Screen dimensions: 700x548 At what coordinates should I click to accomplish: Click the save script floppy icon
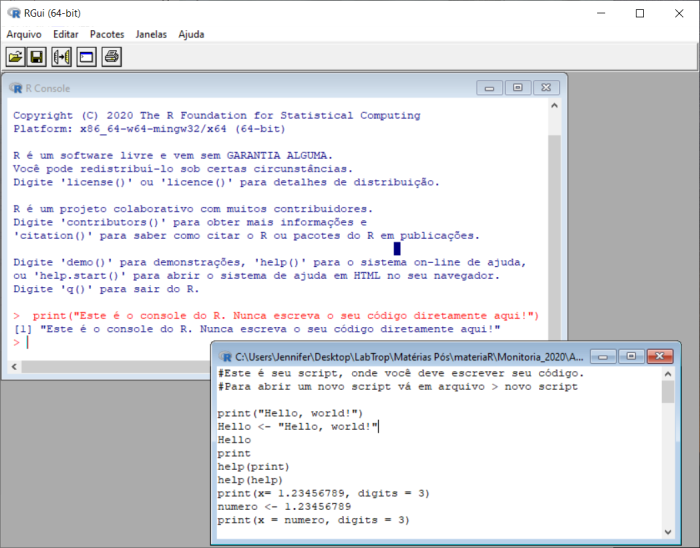[37, 57]
